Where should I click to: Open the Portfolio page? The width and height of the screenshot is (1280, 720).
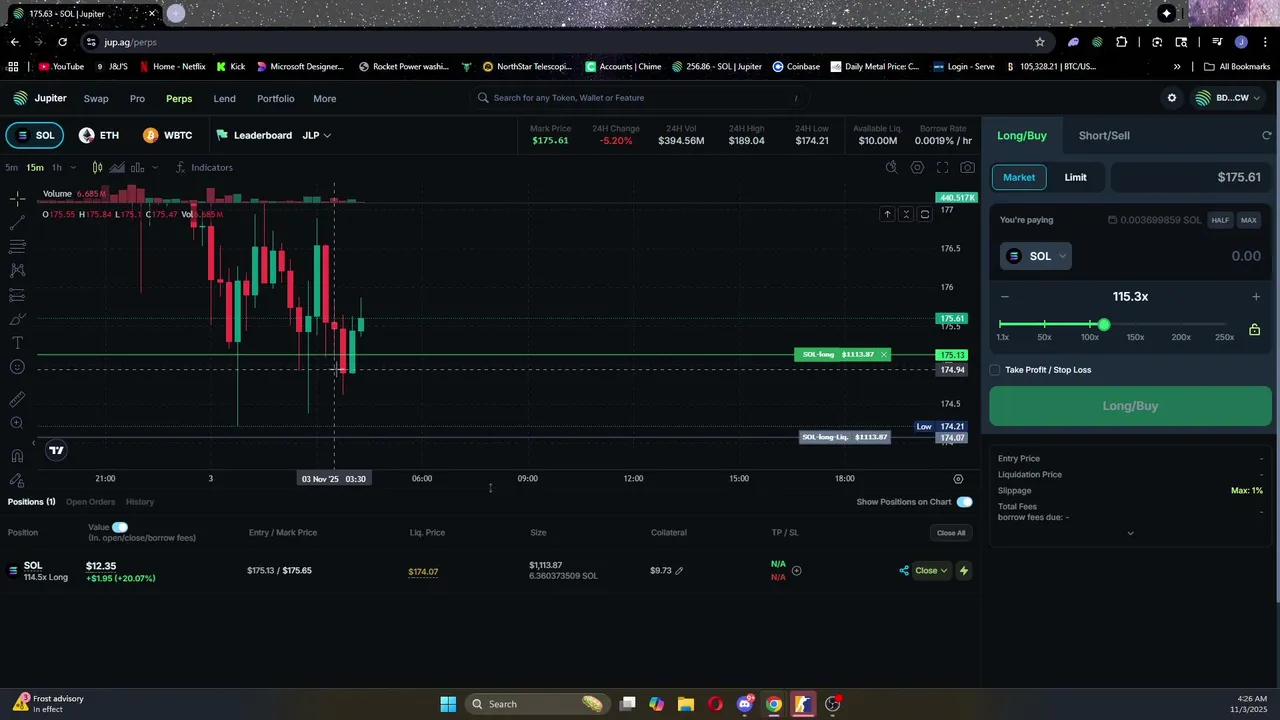tap(275, 98)
